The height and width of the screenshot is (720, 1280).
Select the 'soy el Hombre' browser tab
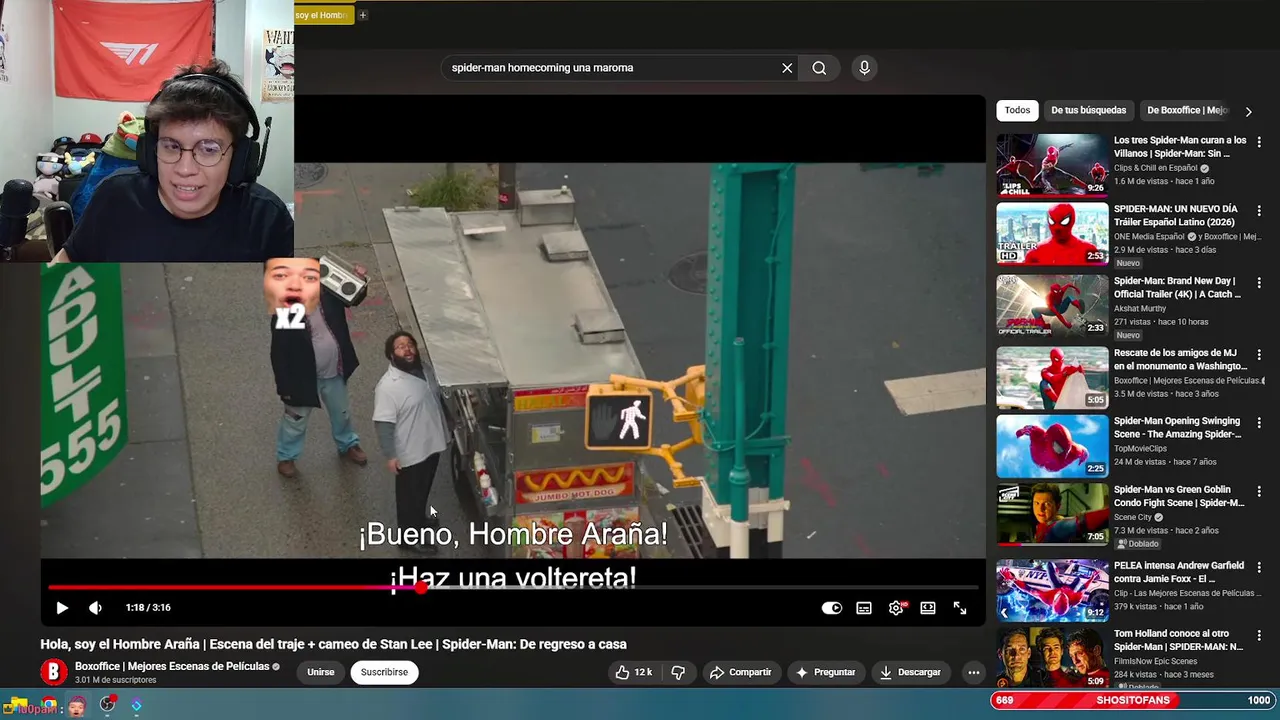click(323, 15)
